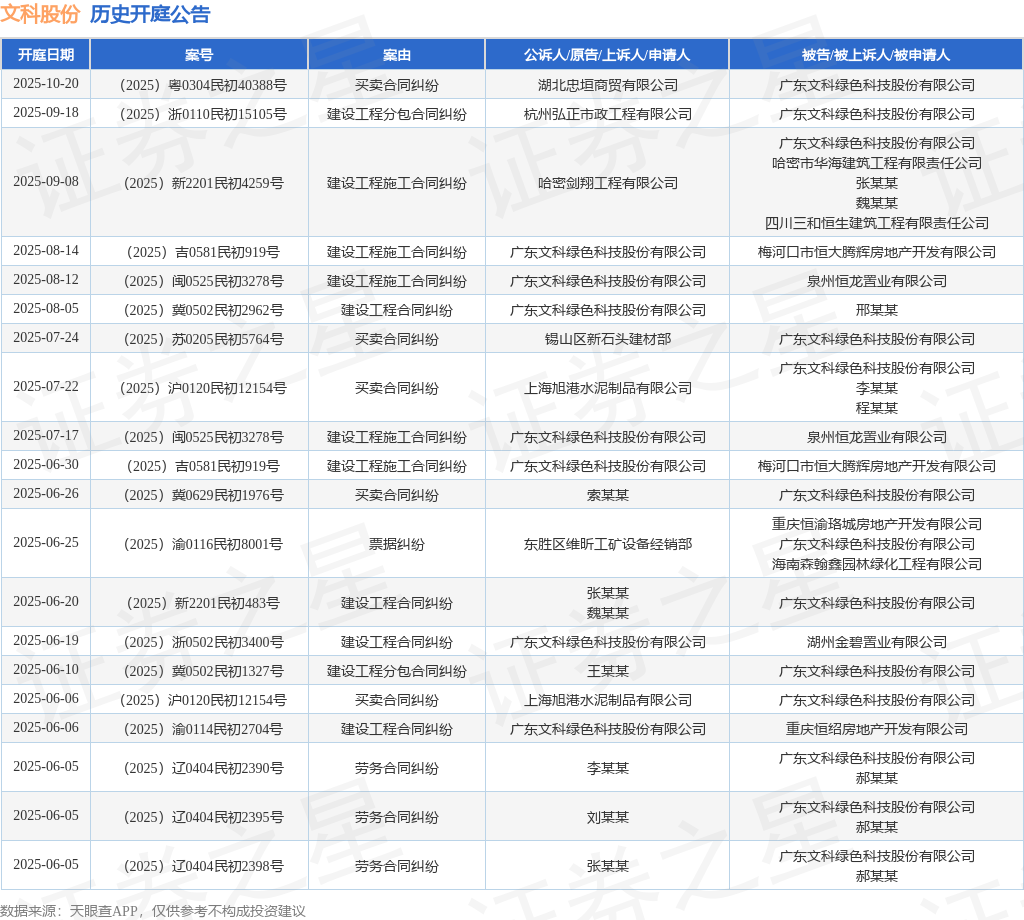Click the date 2025-08-12
The height and width of the screenshot is (920, 1024).
(x=46, y=279)
